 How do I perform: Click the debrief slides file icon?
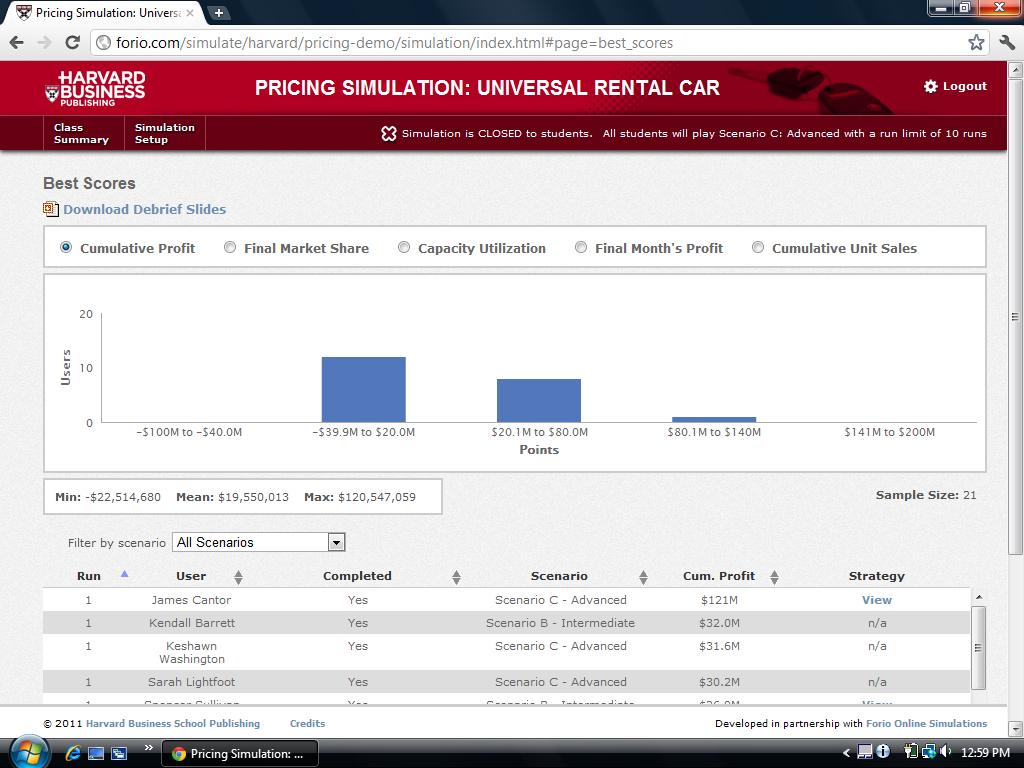pos(51,209)
